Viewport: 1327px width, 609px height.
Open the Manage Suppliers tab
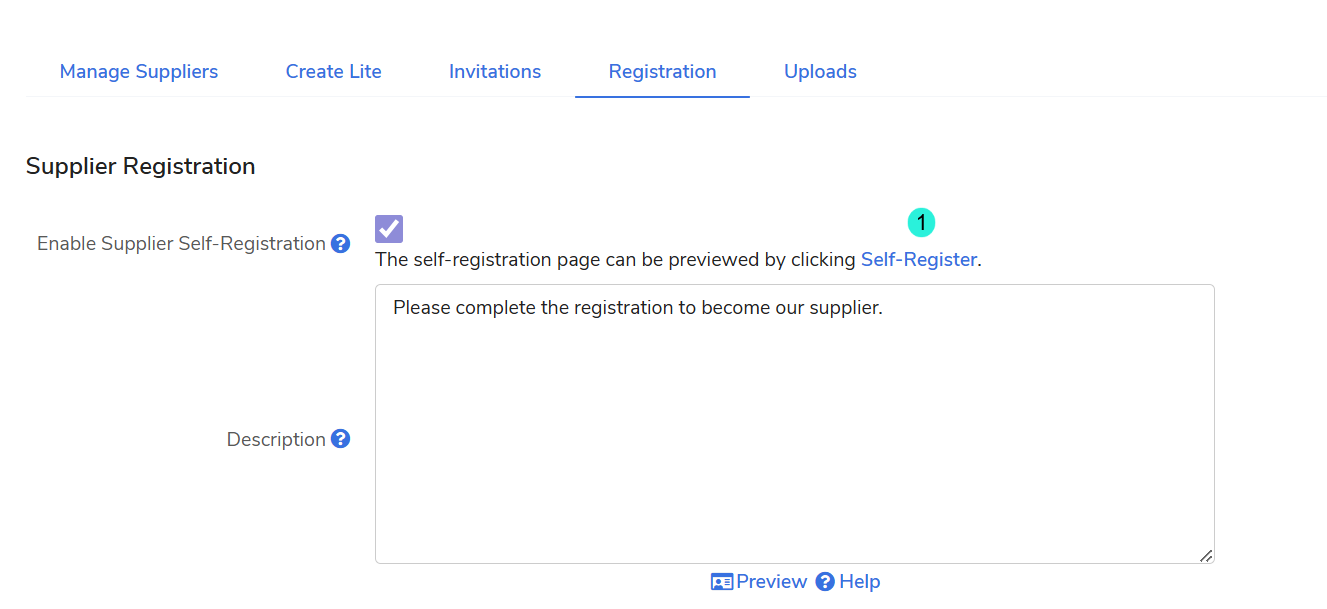(x=139, y=72)
